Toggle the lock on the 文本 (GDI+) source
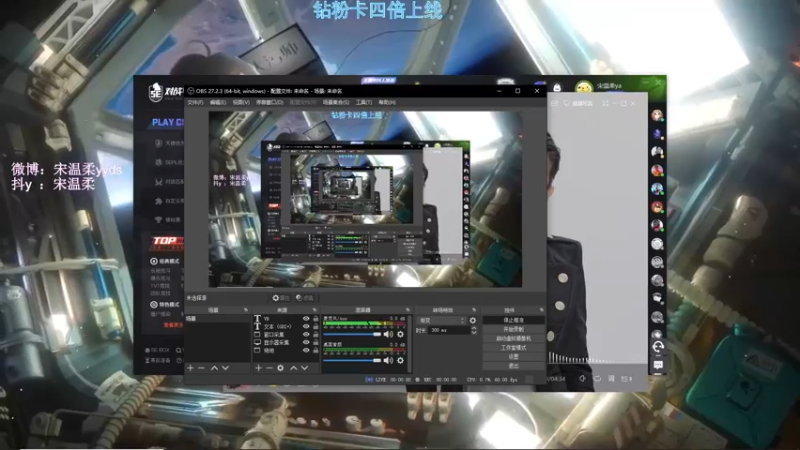The width and height of the screenshot is (800, 450). [x=316, y=327]
